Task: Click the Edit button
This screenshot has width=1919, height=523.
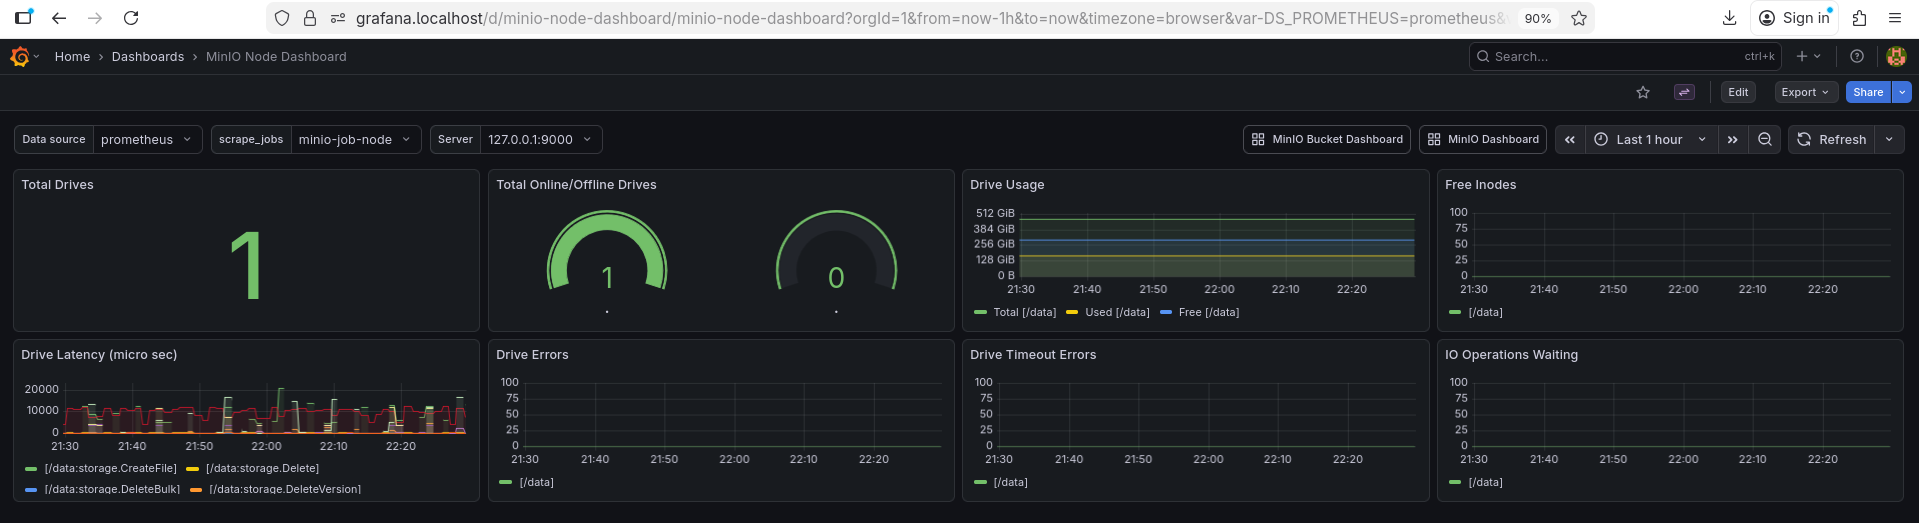Action: click(x=1738, y=92)
